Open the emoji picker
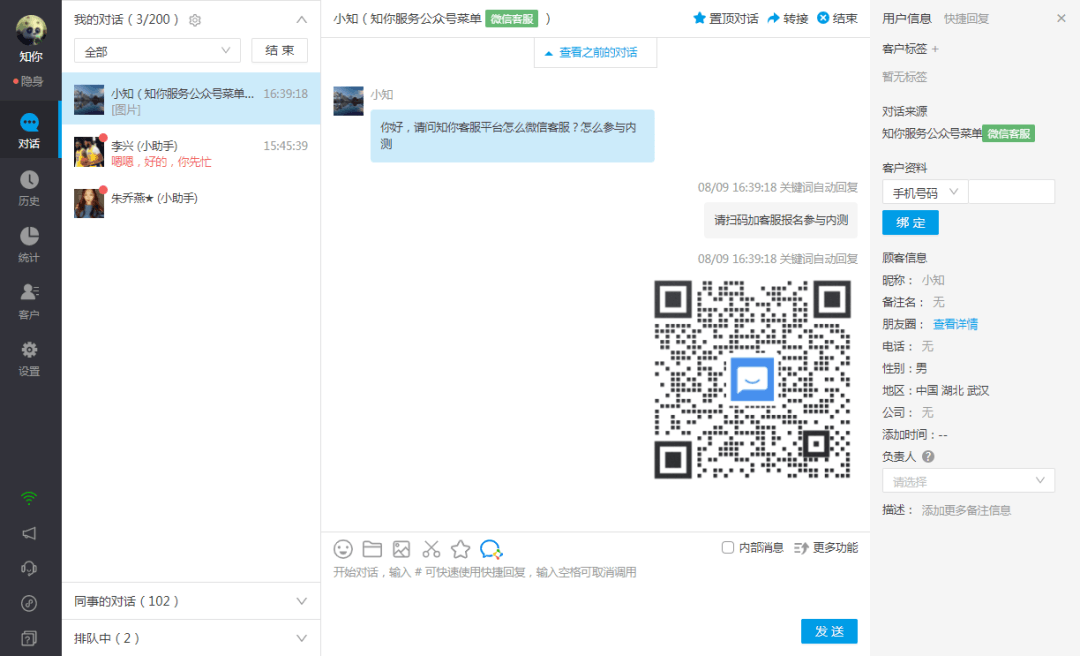The height and width of the screenshot is (656, 1080). pos(343,549)
